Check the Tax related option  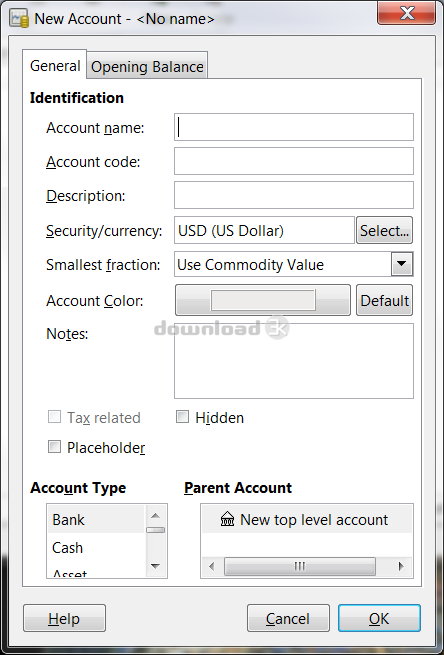(54, 417)
